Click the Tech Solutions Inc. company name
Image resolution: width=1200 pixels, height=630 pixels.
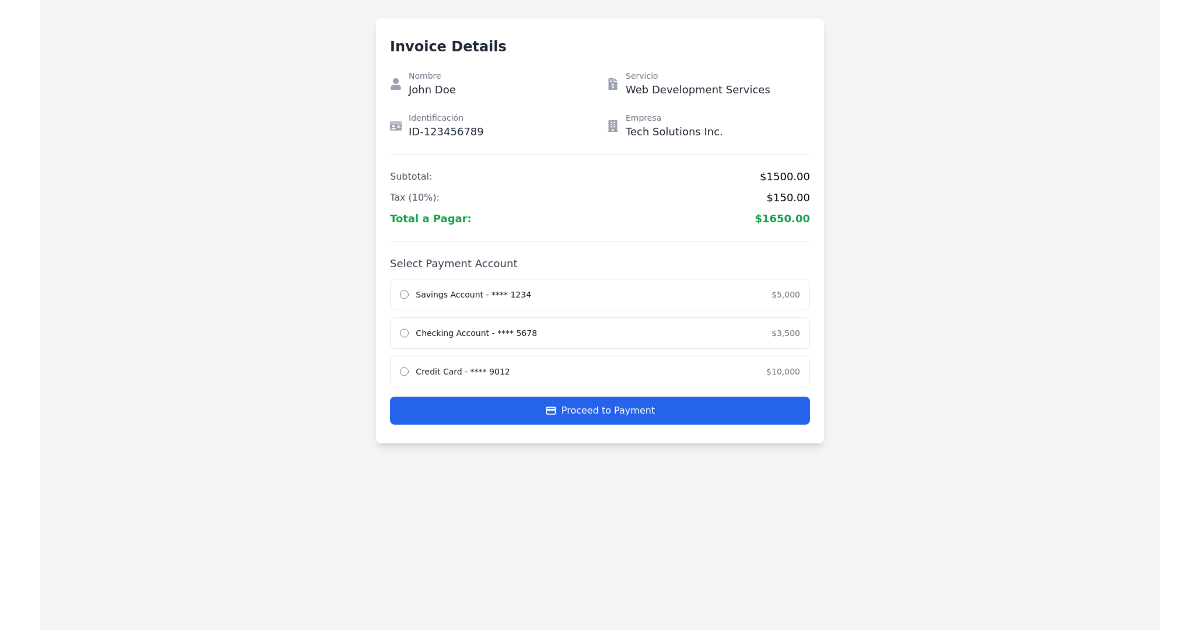[676, 131]
